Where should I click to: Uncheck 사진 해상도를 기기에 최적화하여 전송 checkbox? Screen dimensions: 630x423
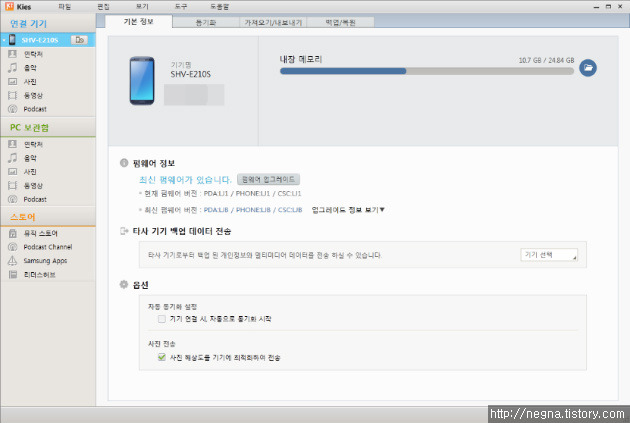click(162, 357)
